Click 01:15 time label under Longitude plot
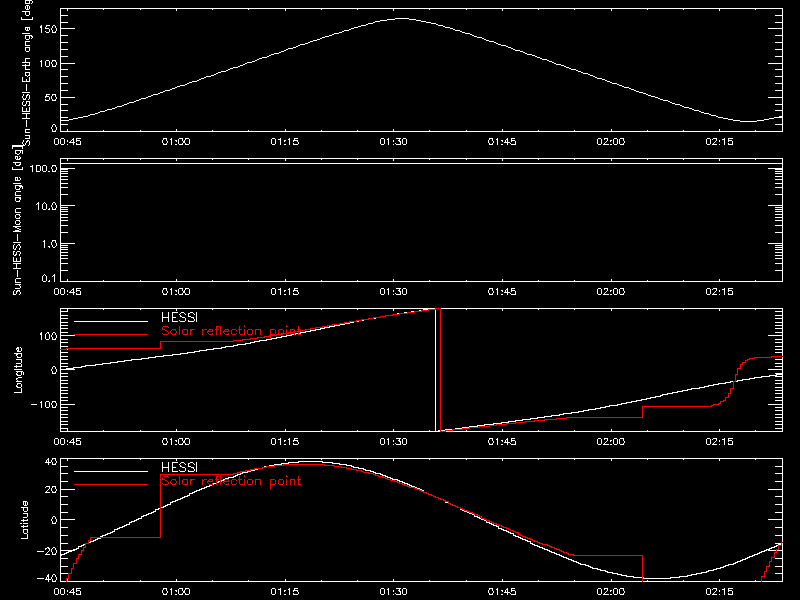800x600 pixels. point(285,442)
